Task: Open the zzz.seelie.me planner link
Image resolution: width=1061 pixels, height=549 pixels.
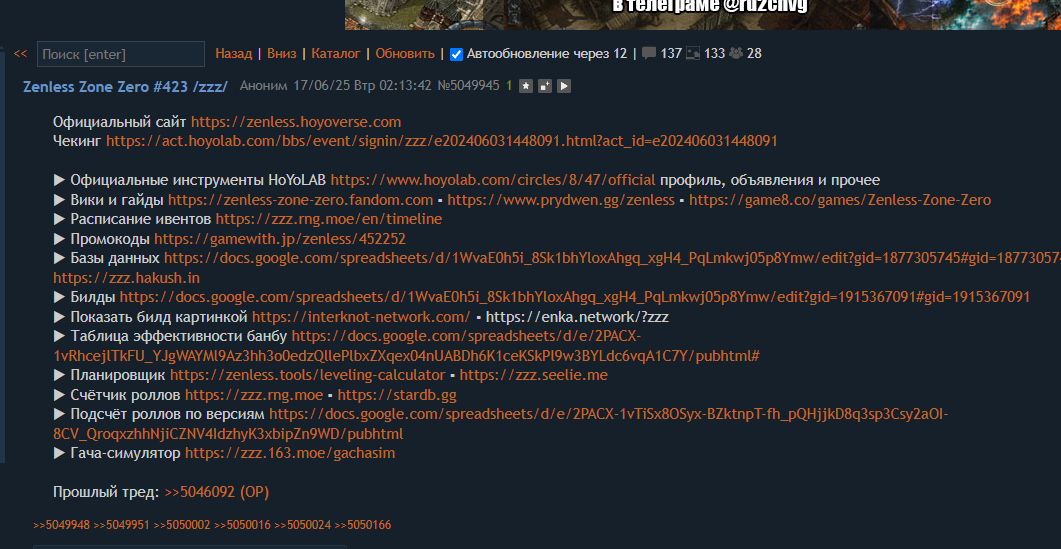Action: pos(533,374)
